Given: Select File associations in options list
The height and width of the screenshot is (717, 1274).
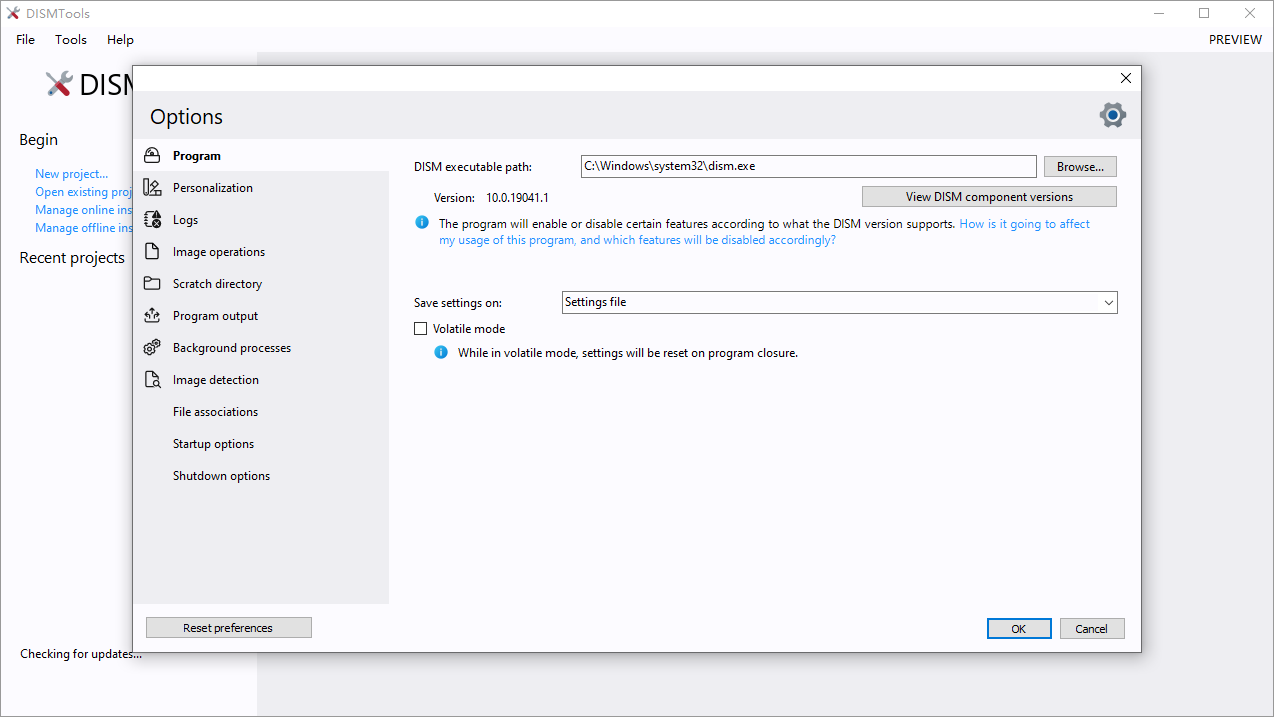Looking at the screenshot, I should [215, 412].
